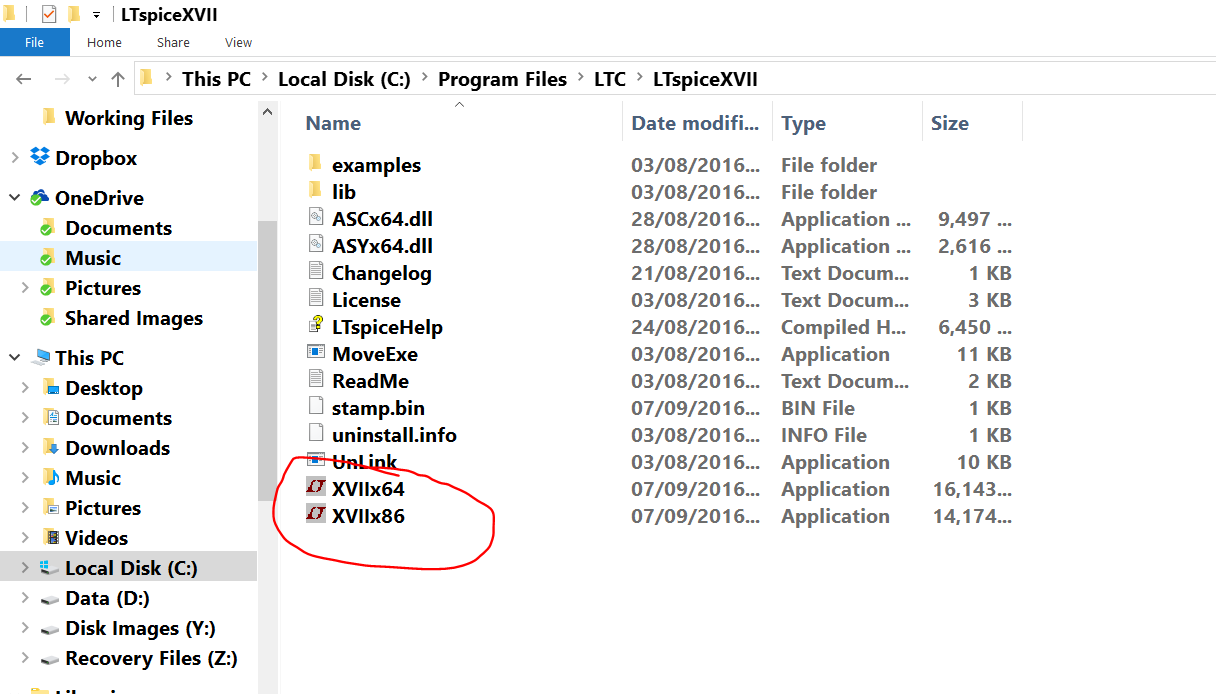Click the stamp.bin type BIN File
This screenshot has width=1216, height=694.
click(x=818, y=408)
